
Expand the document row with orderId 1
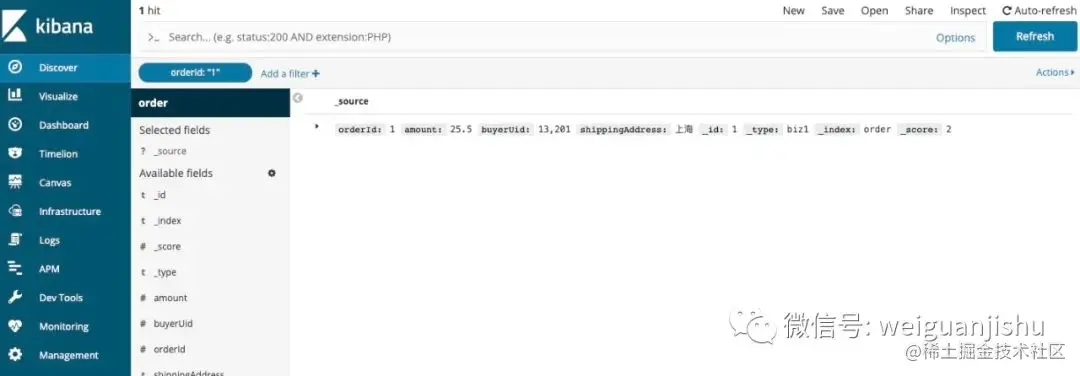pos(317,127)
